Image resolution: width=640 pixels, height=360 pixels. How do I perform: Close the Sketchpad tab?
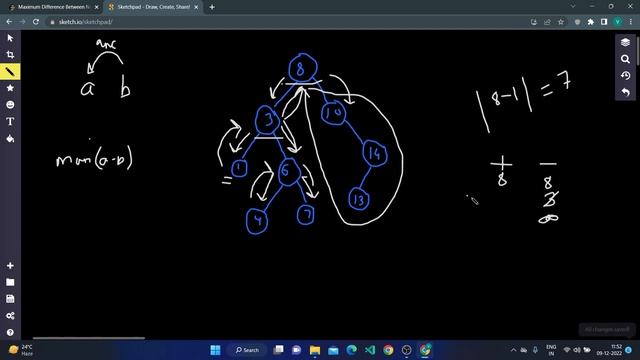196,7
